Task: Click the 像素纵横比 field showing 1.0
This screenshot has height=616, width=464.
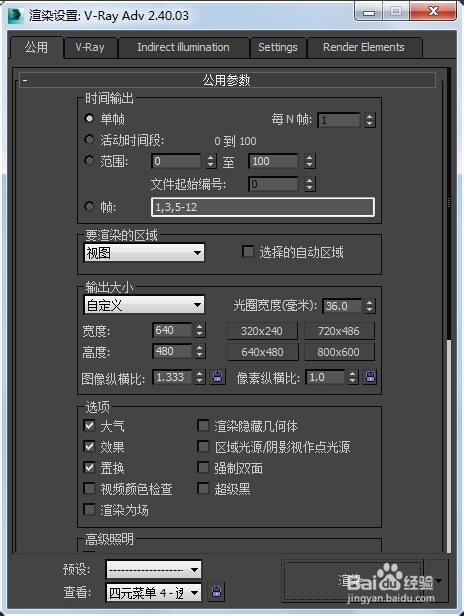Action: click(x=325, y=377)
